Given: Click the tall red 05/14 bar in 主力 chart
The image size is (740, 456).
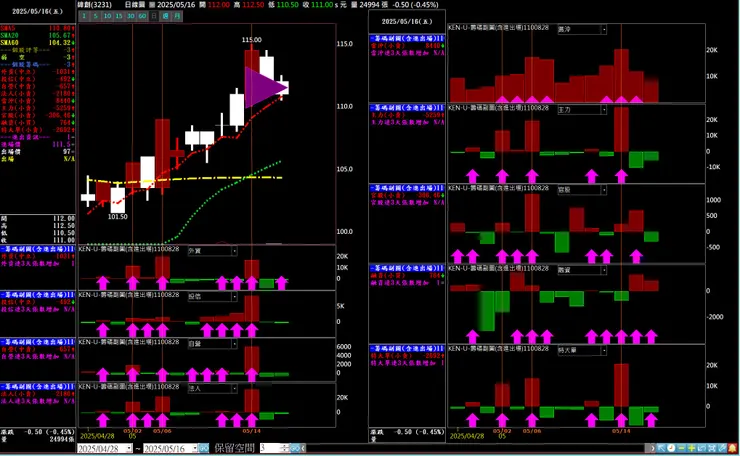Looking at the screenshot, I should [621, 130].
